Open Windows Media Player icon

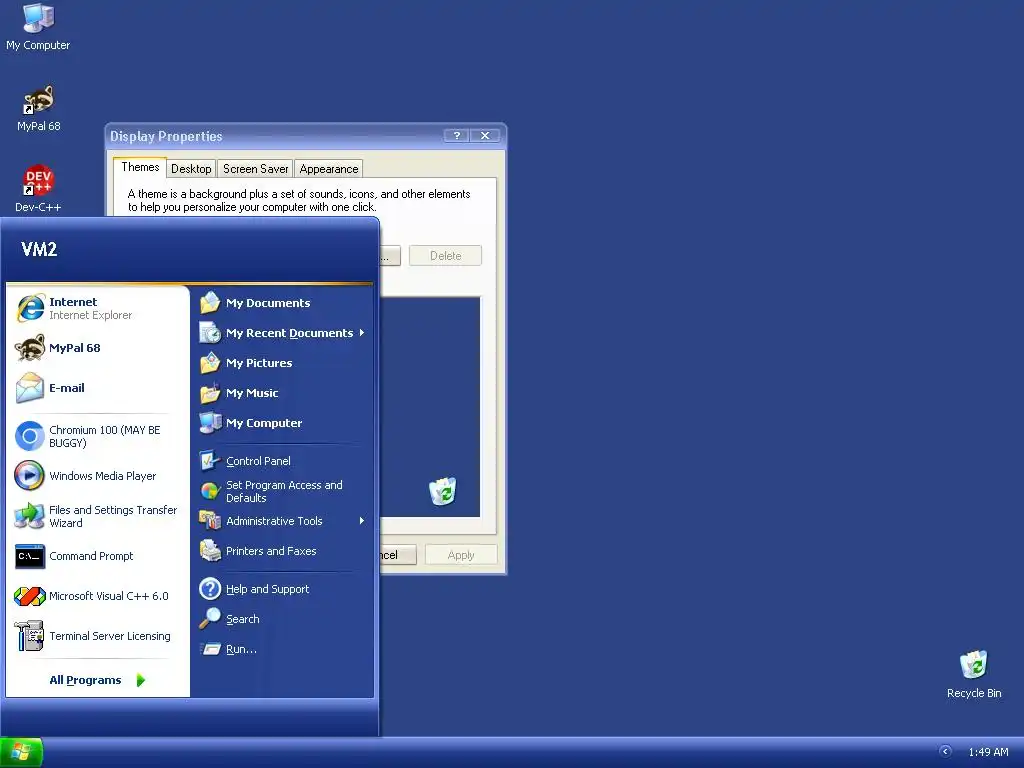click(30, 476)
